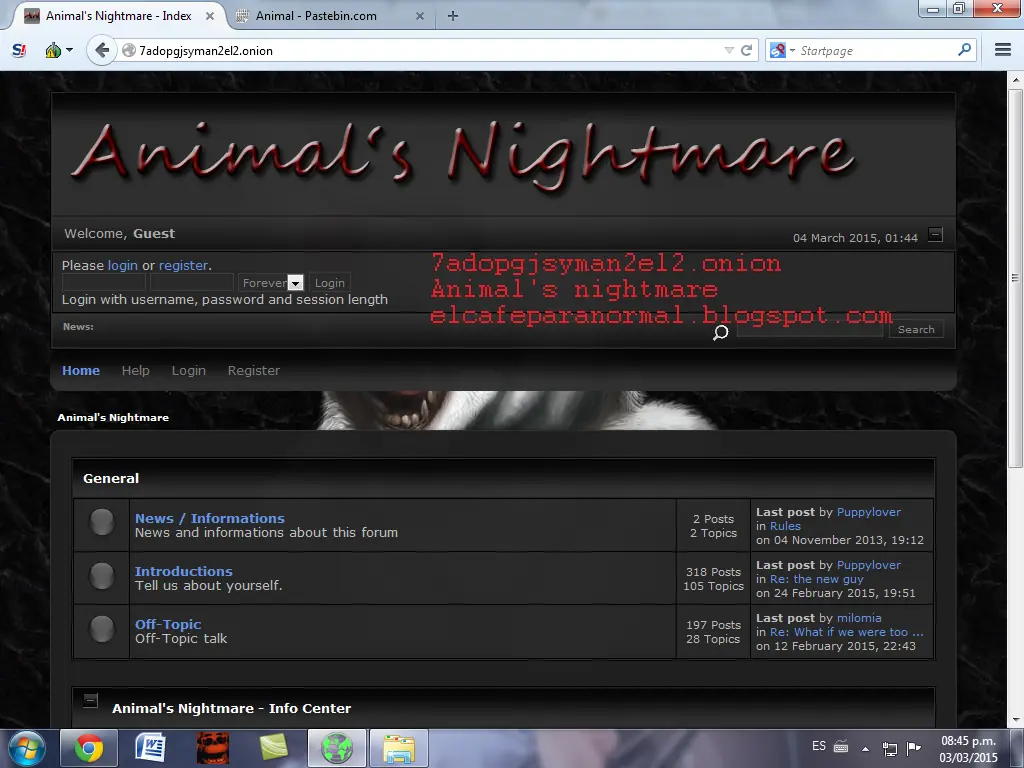
Task: Click the scrollbar up arrow
Action: (1015, 79)
